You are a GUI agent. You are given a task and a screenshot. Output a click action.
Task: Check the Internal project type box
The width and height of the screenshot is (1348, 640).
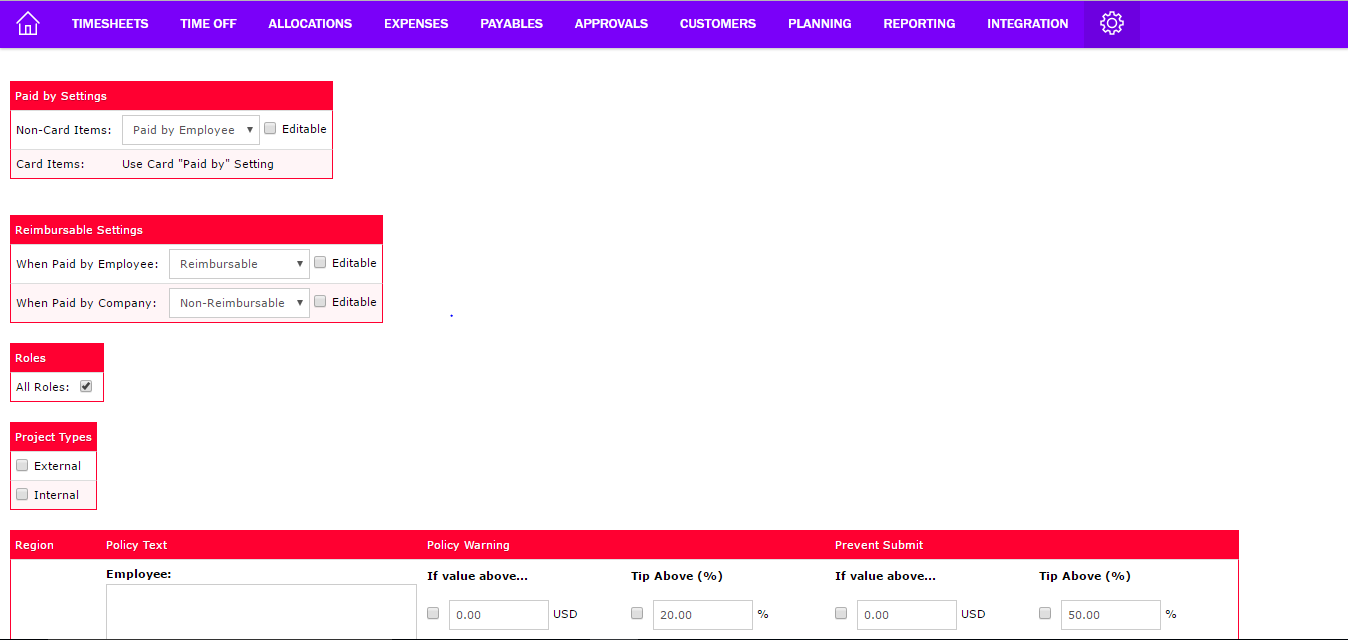tap(22, 494)
